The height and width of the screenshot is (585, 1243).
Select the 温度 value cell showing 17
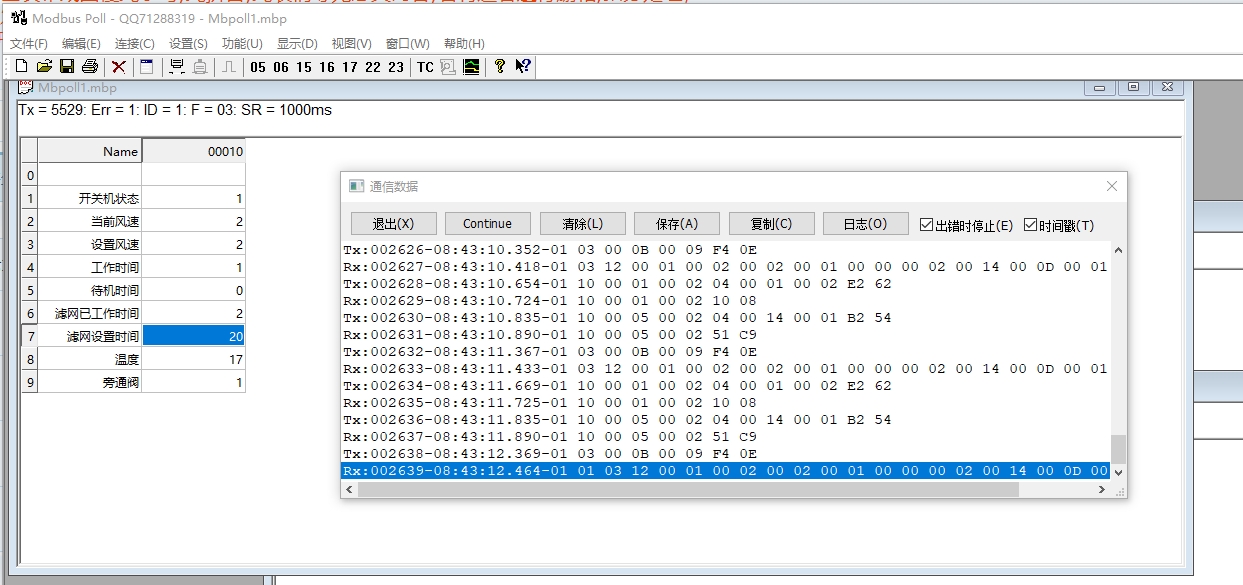pos(193,359)
